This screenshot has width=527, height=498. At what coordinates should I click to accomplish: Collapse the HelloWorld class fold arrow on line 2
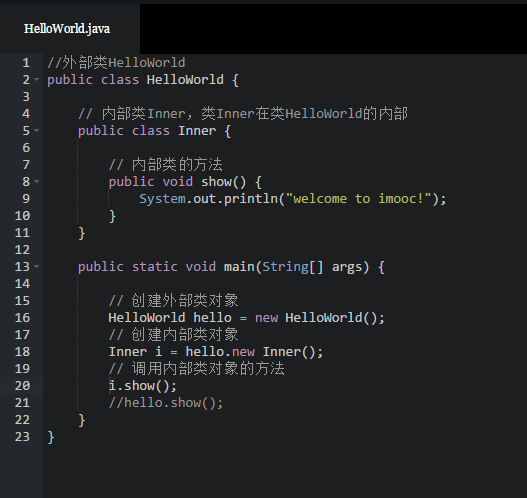click(36, 80)
